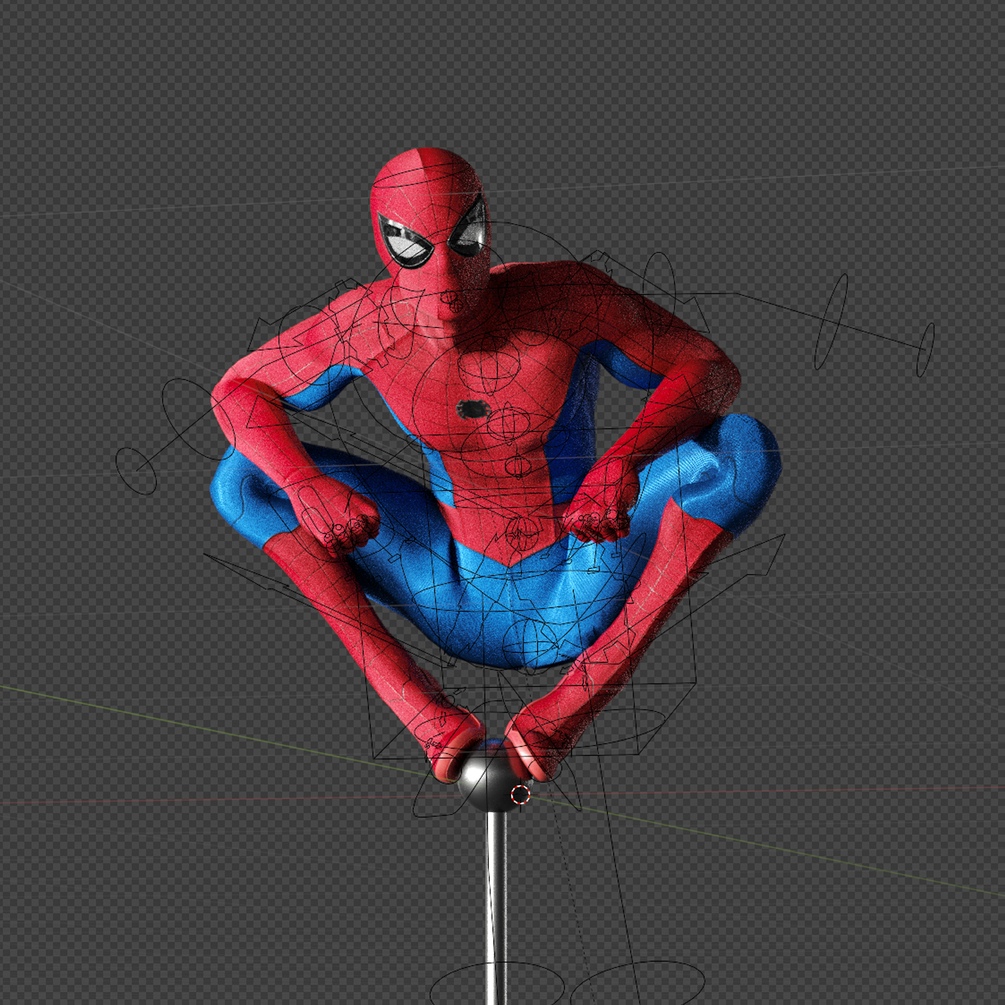Select the clenched fist on the viewer's left
The width and height of the screenshot is (1005, 1005).
pyautogui.click(x=336, y=516)
